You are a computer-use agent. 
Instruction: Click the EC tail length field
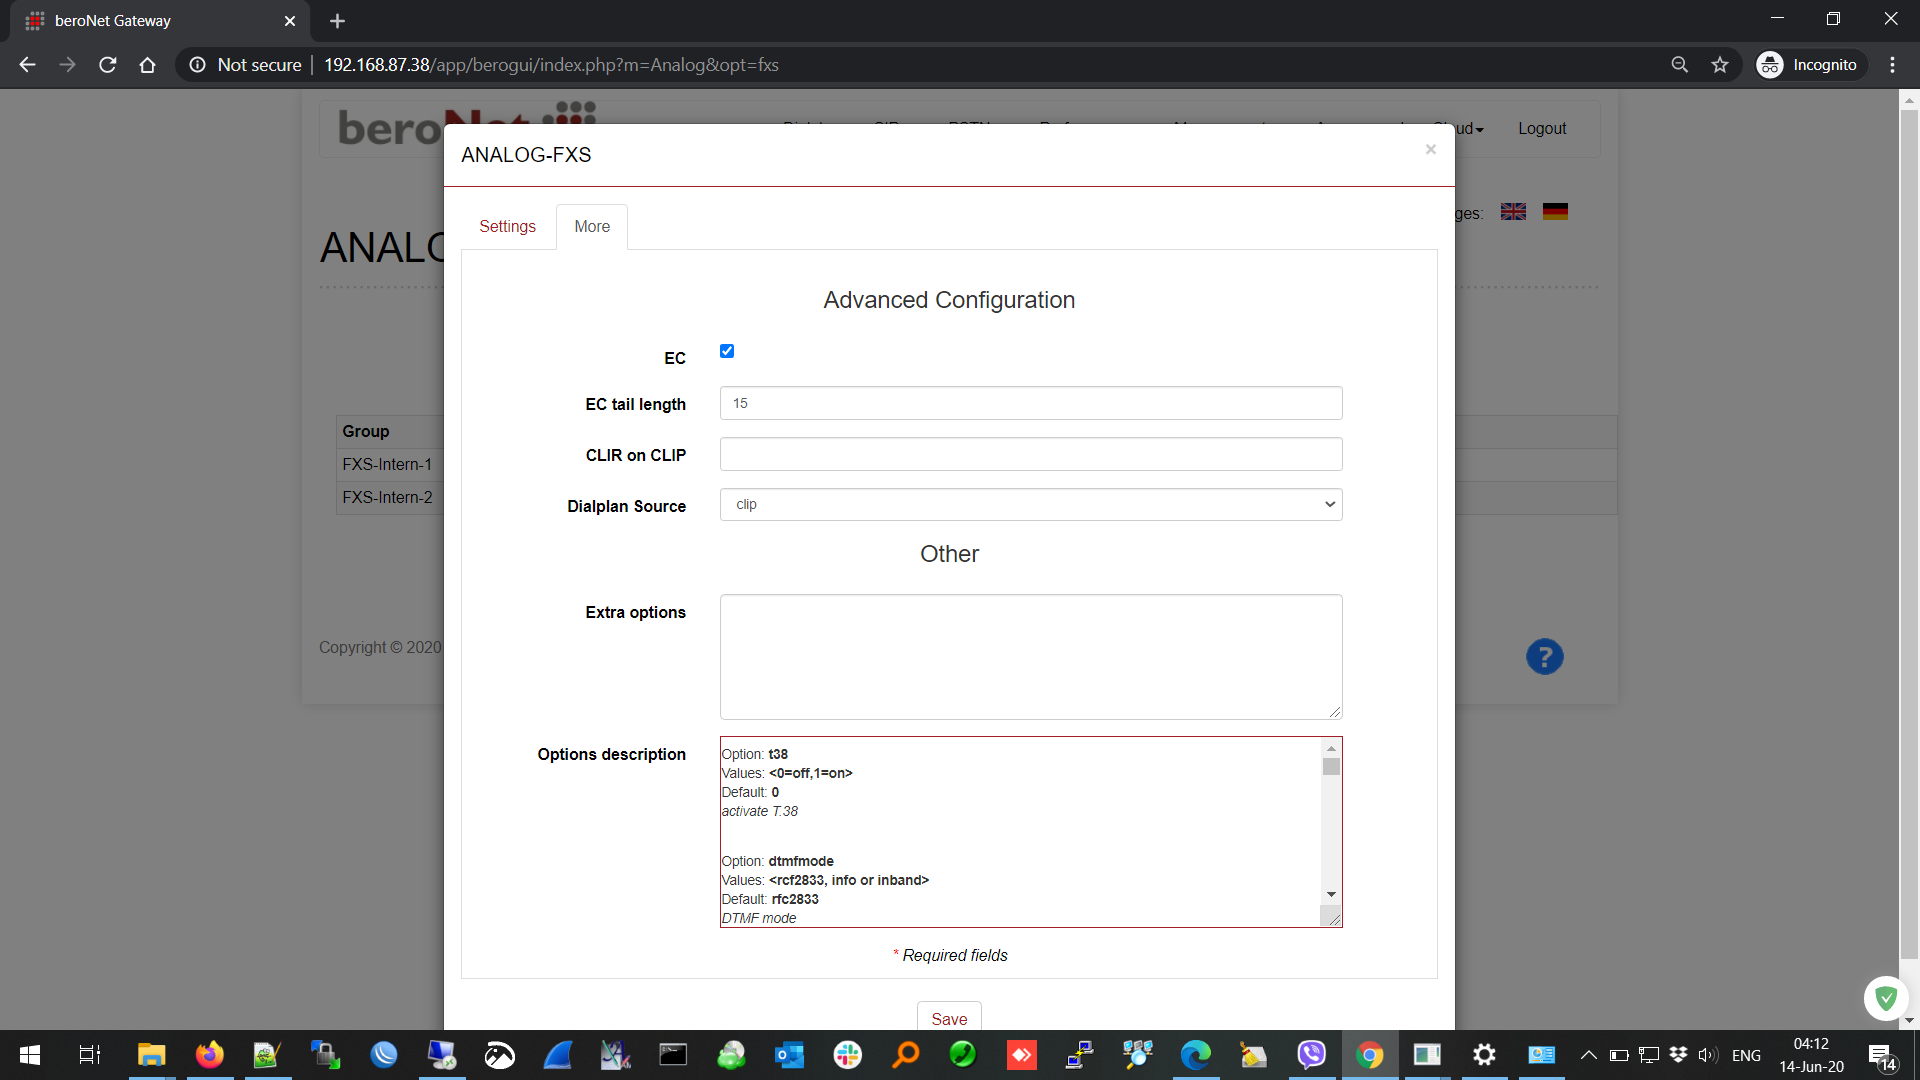pyautogui.click(x=1030, y=403)
